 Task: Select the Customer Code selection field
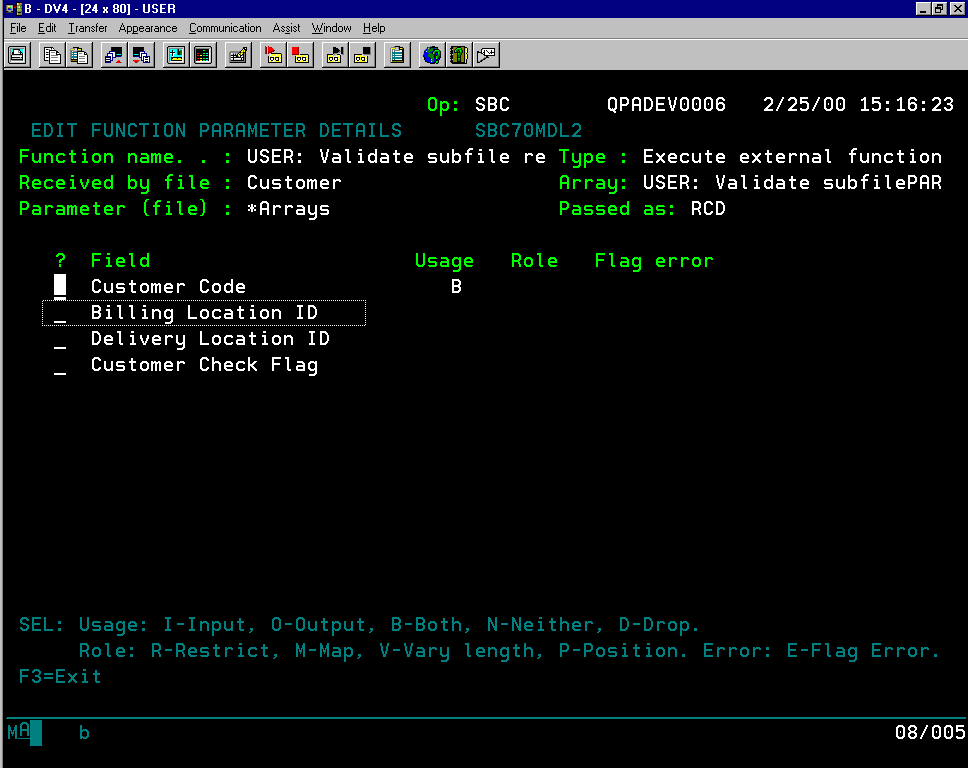click(60, 286)
